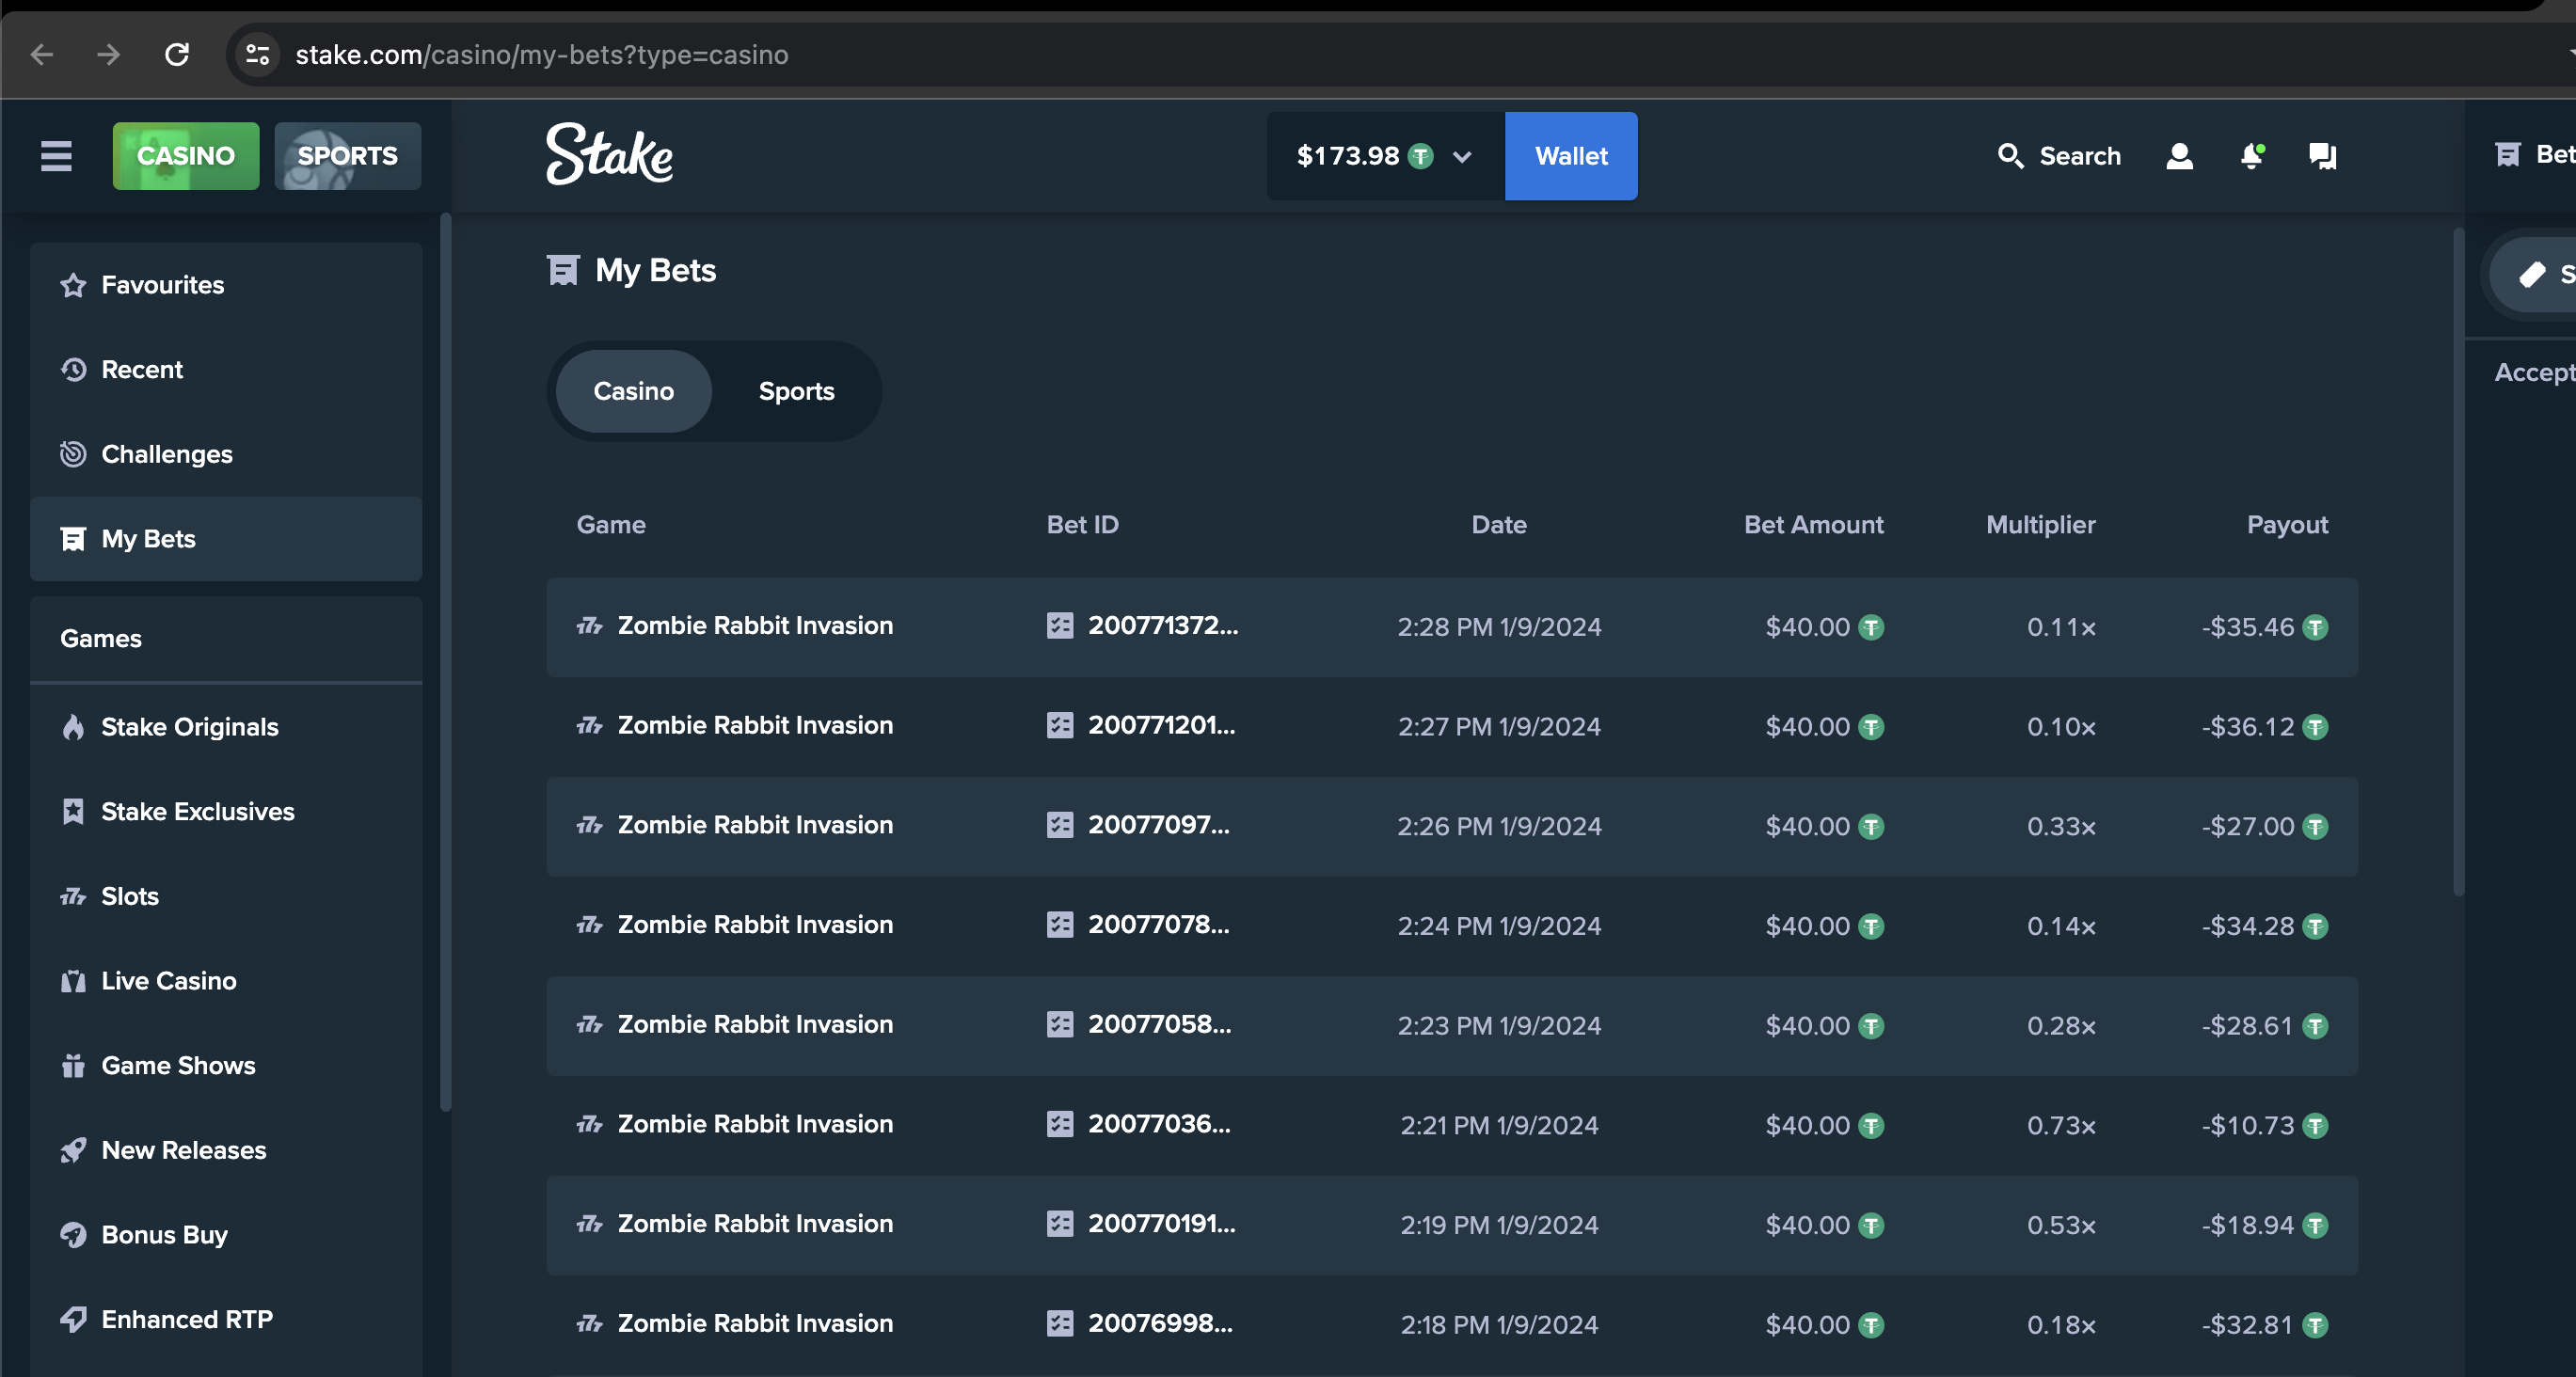Open My Bets in sidebar
The width and height of the screenshot is (2576, 1377).
coord(226,539)
